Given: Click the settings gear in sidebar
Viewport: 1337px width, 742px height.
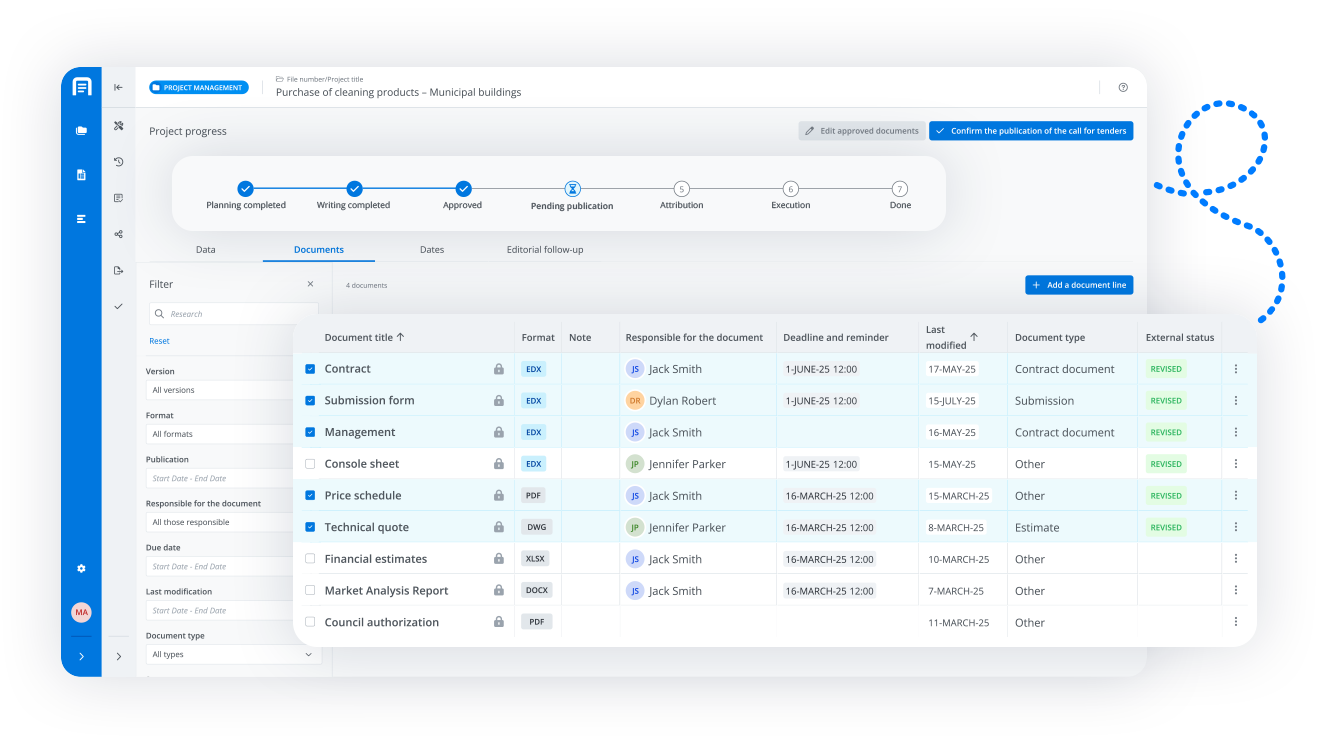Looking at the screenshot, I should (81, 568).
